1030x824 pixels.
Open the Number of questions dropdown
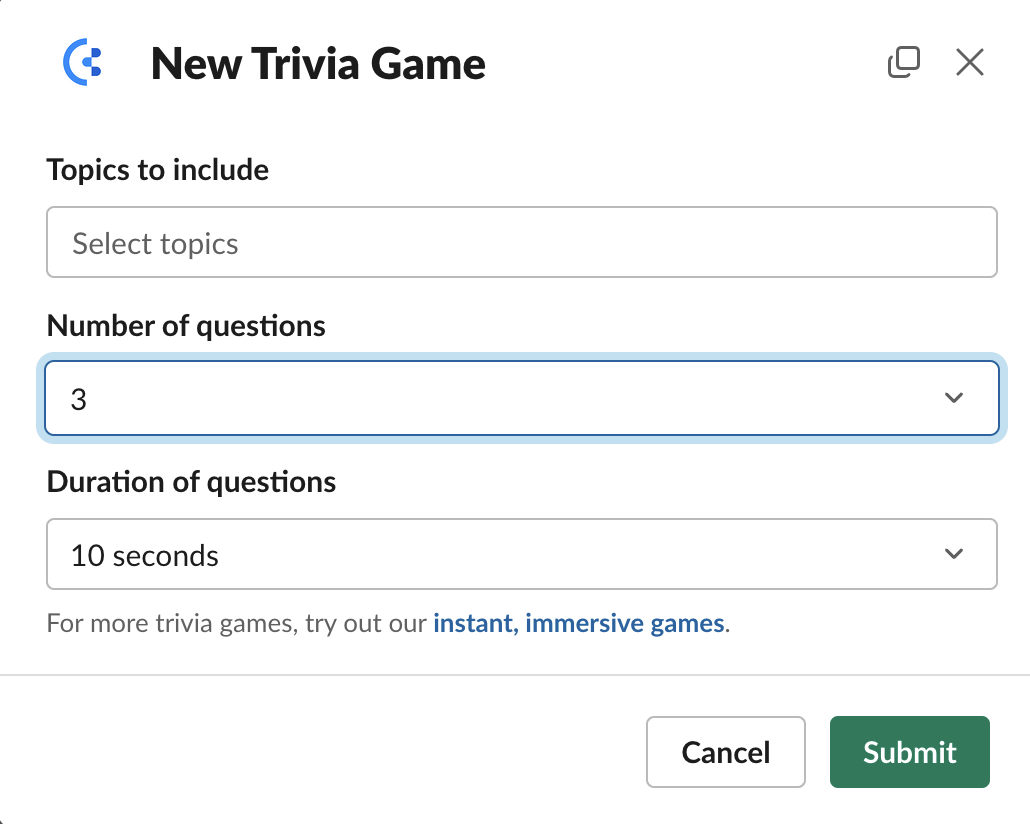522,398
